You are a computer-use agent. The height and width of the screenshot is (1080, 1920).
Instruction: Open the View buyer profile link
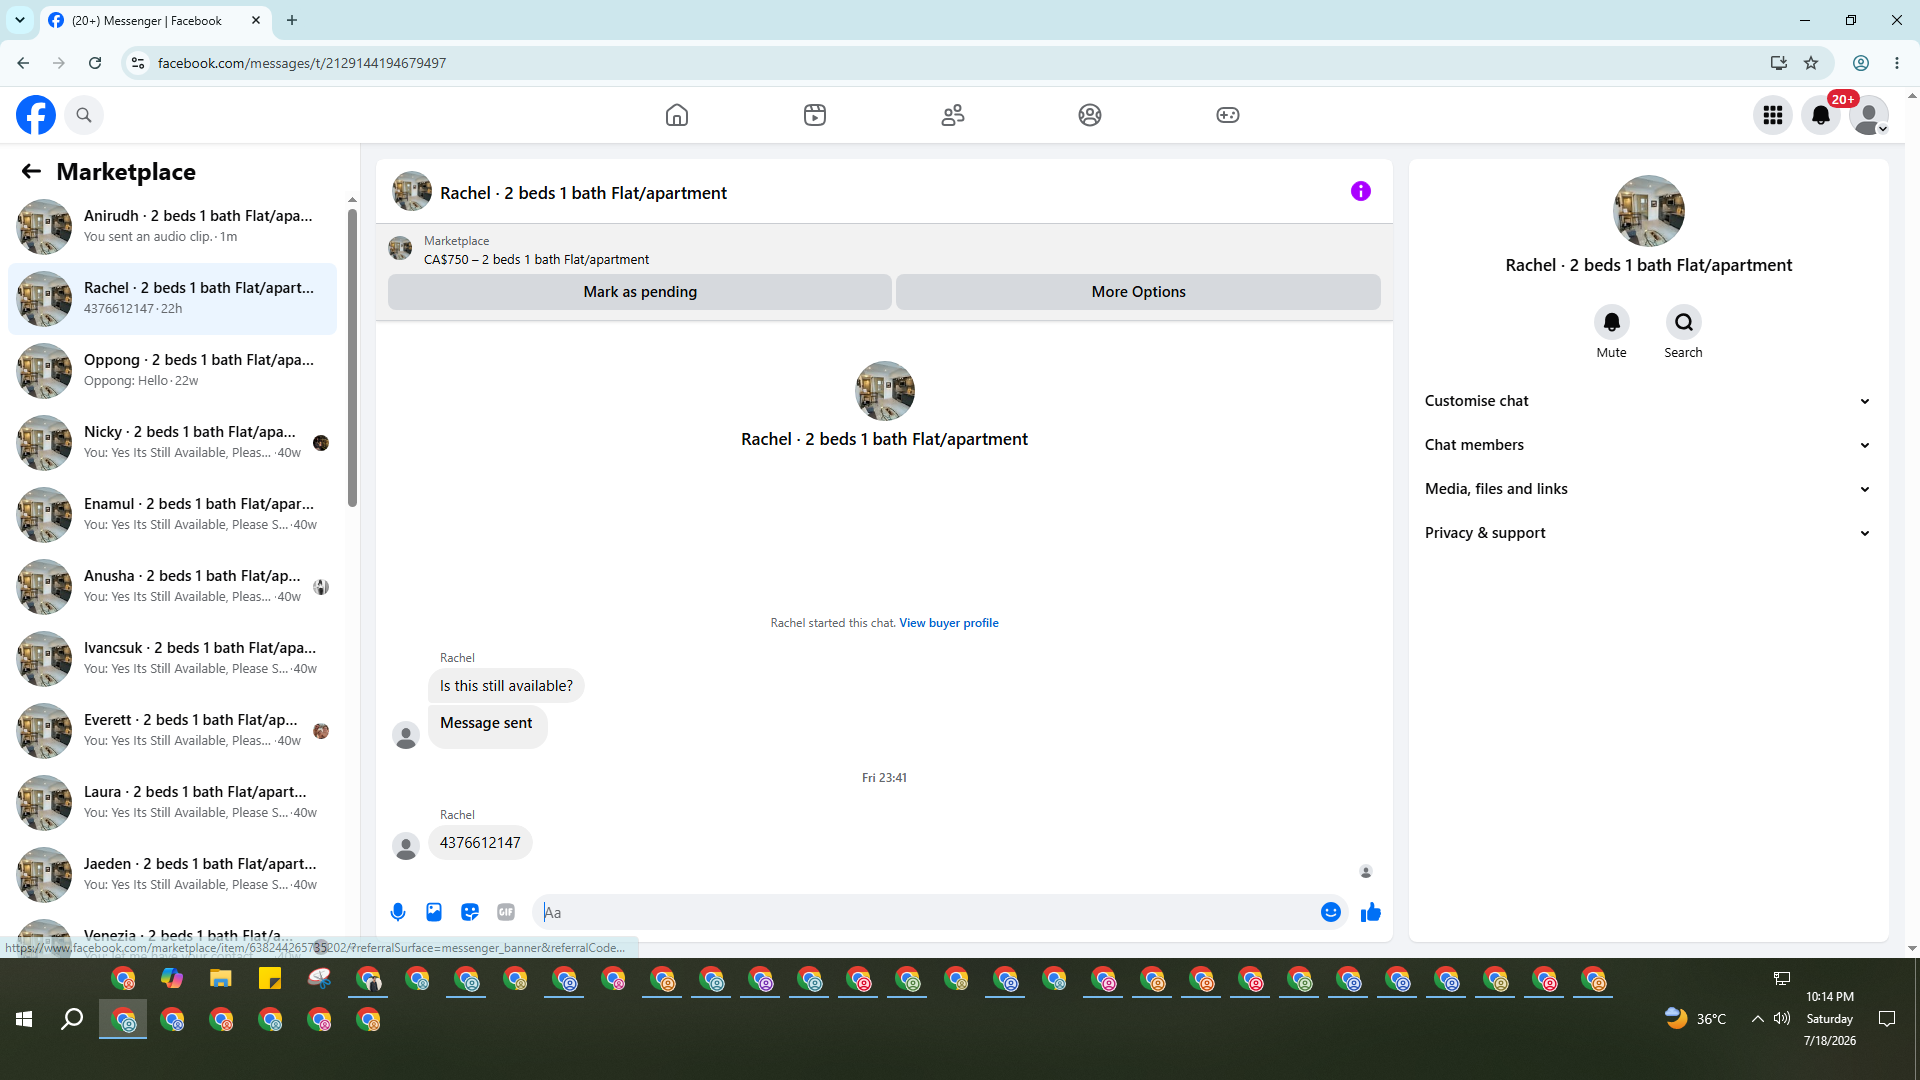949,623
